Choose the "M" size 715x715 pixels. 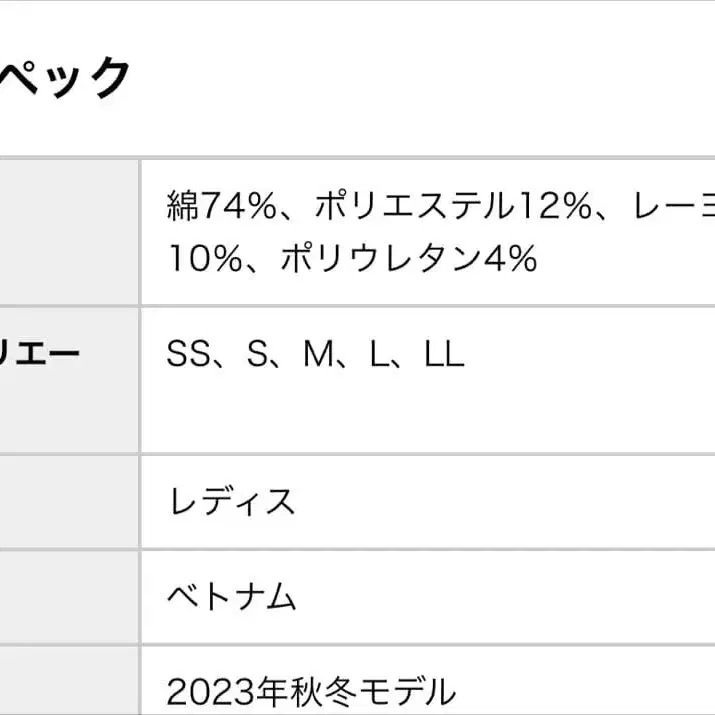[x=316, y=354]
